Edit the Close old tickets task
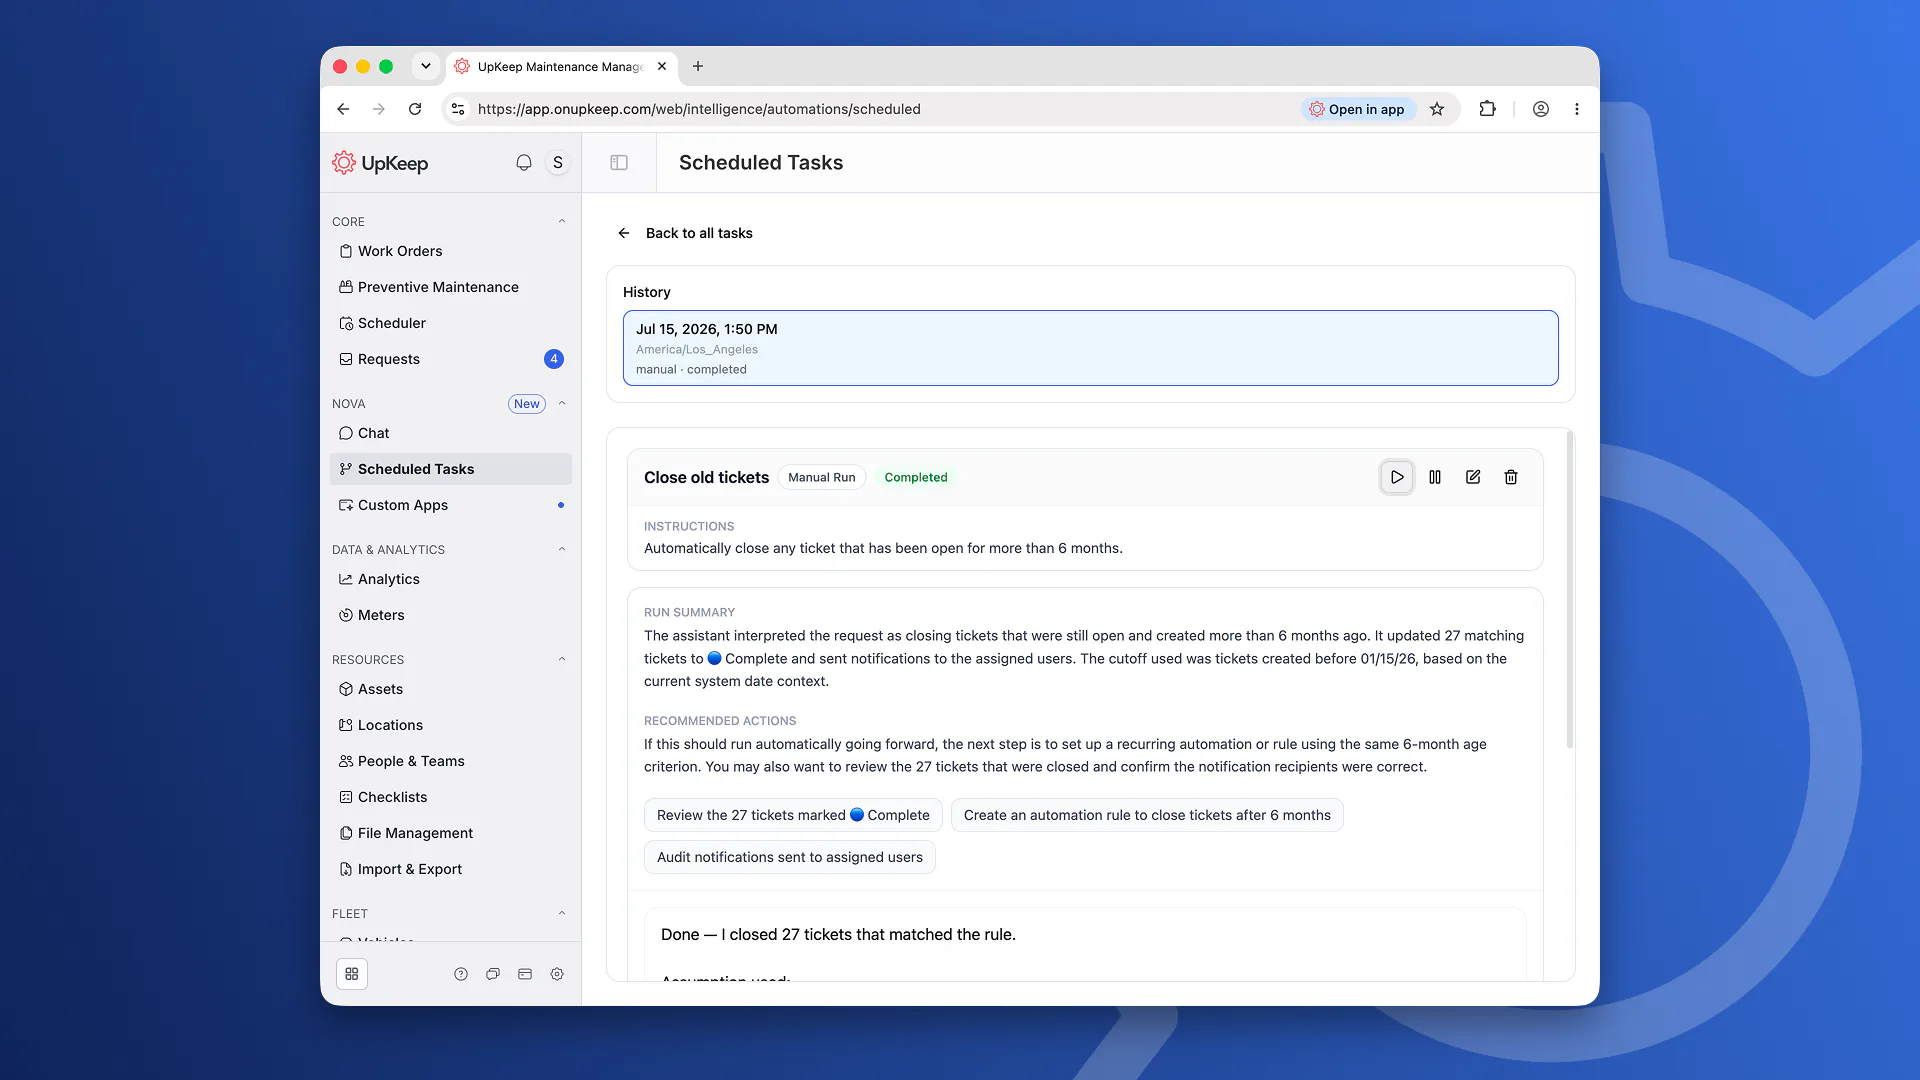1920x1080 pixels. (x=1473, y=477)
